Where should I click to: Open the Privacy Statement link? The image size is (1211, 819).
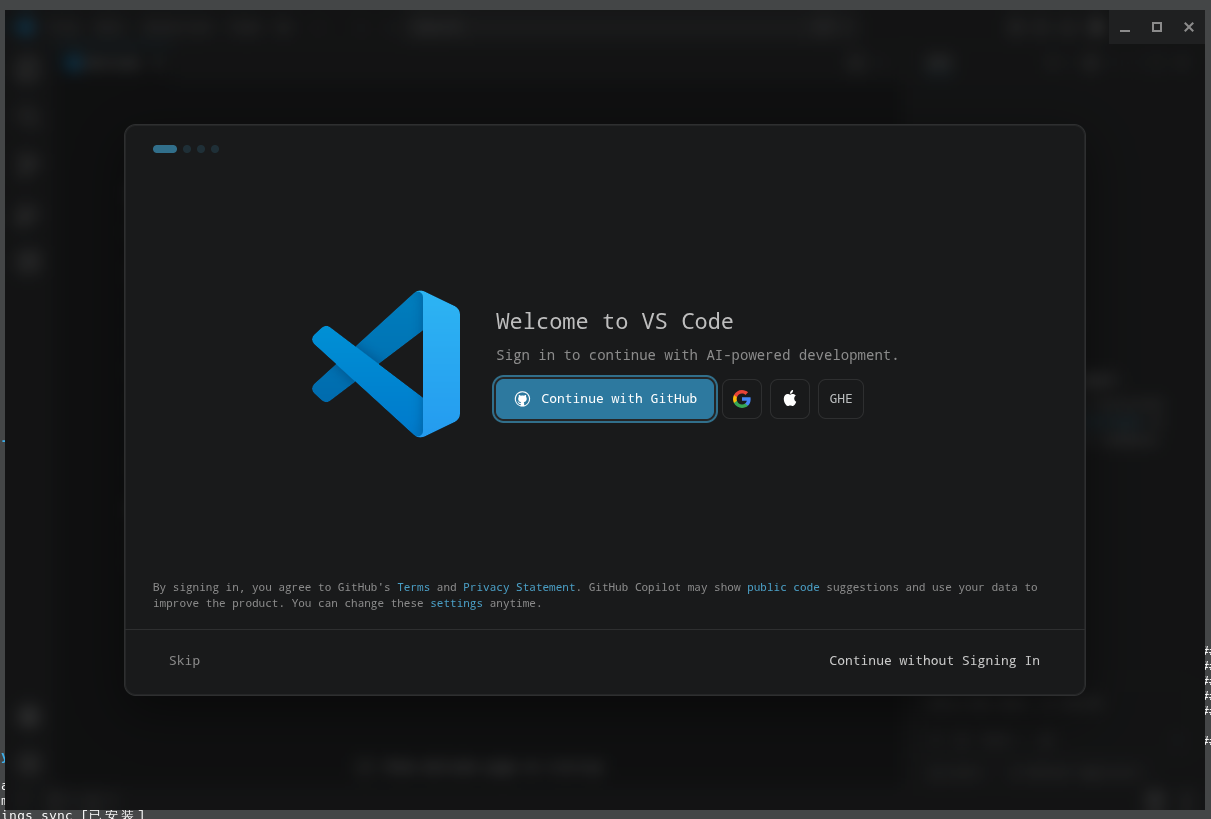(x=519, y=587)
